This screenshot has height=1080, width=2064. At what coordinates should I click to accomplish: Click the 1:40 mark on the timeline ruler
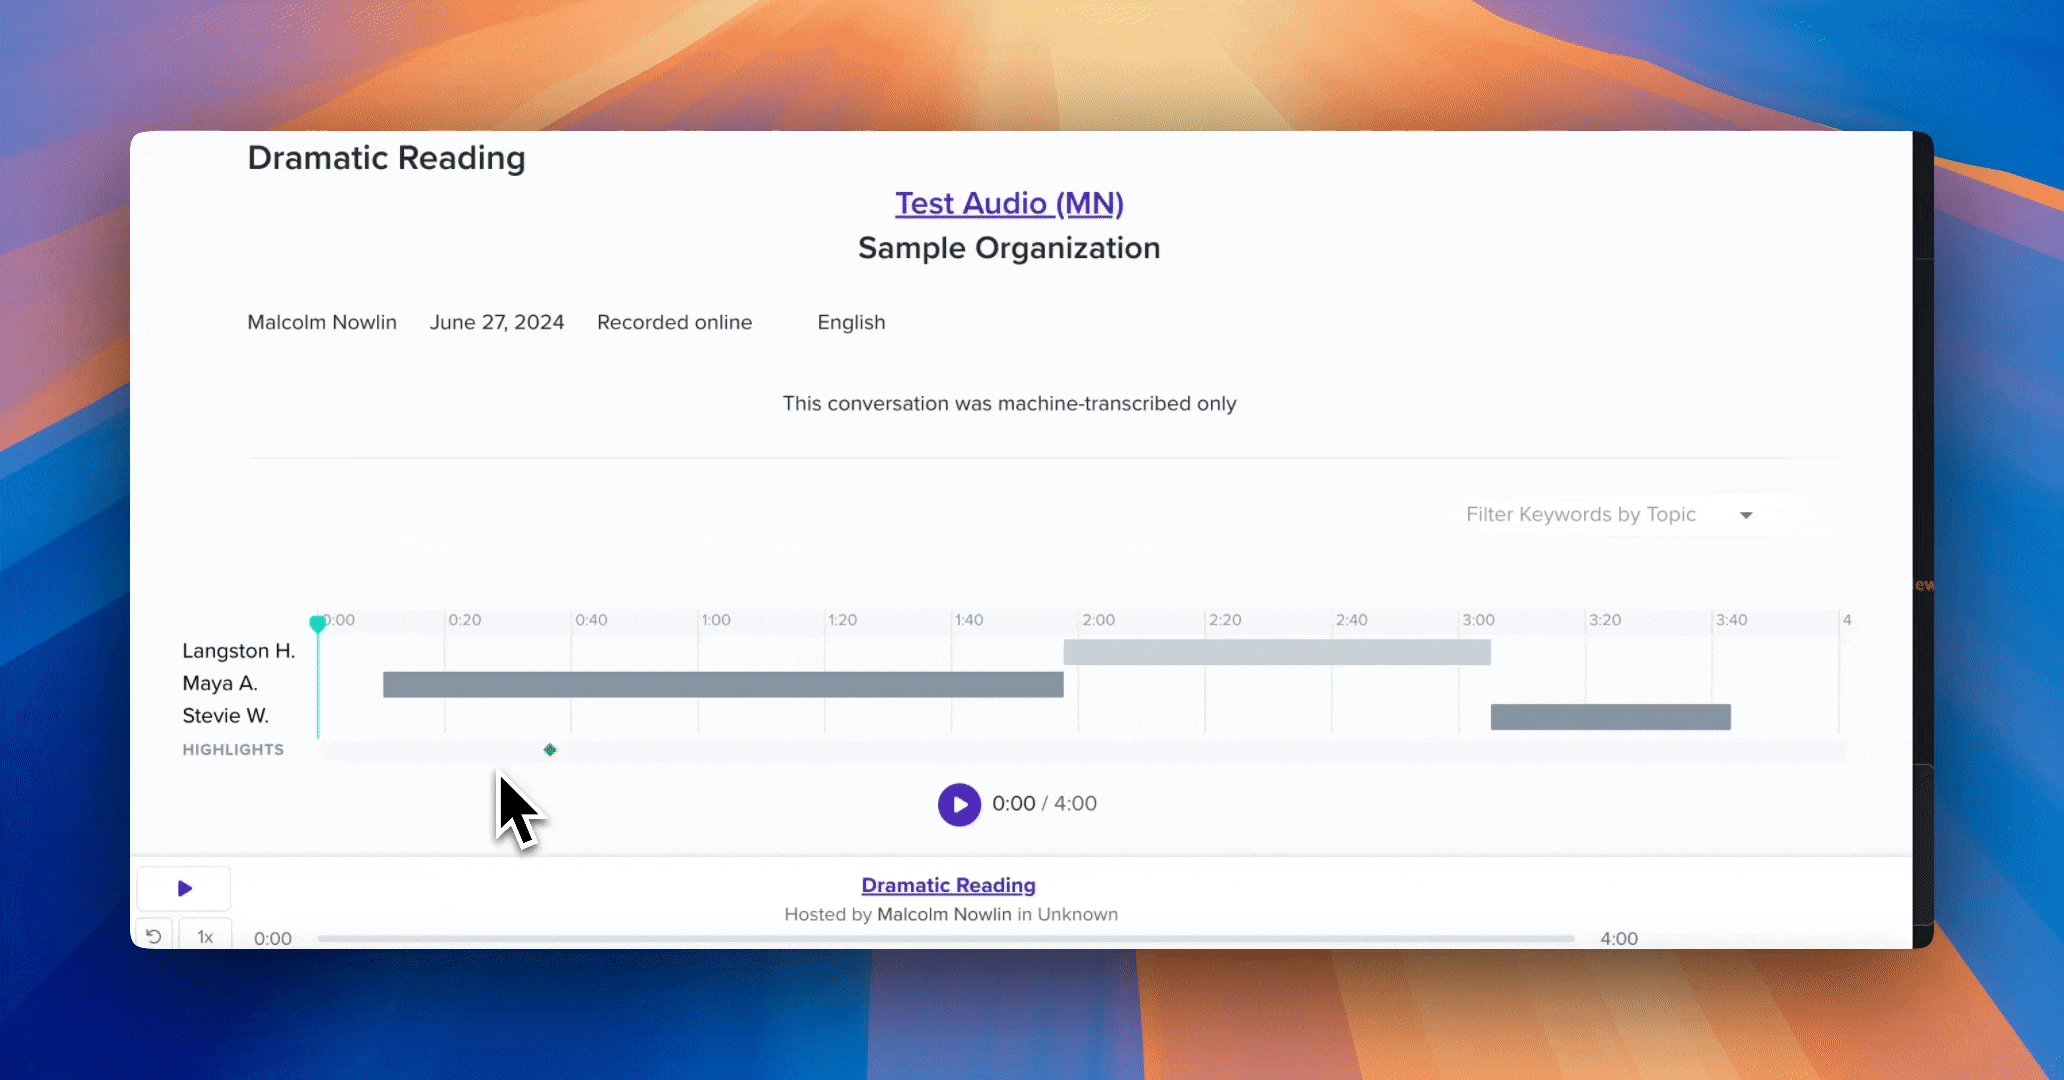click(969, 620)
